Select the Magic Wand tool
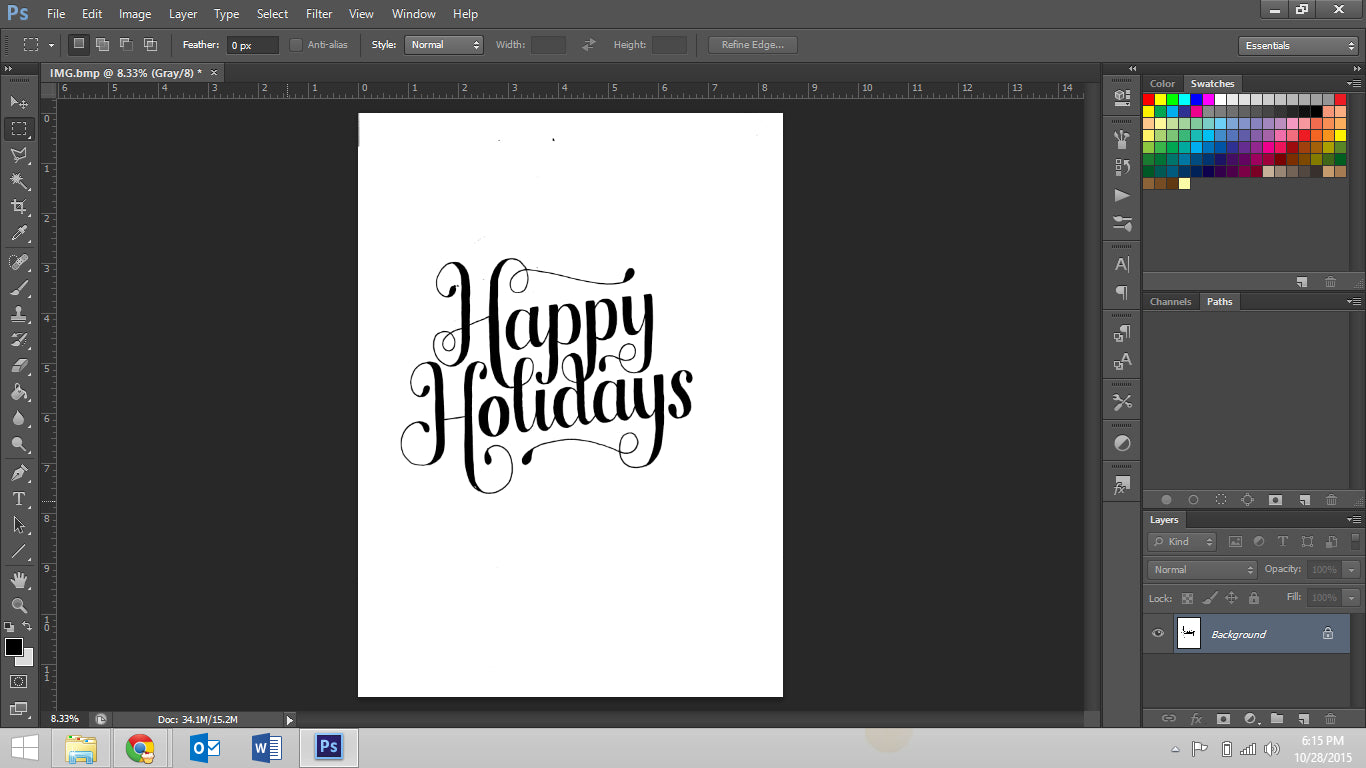 tap(19, 181)
